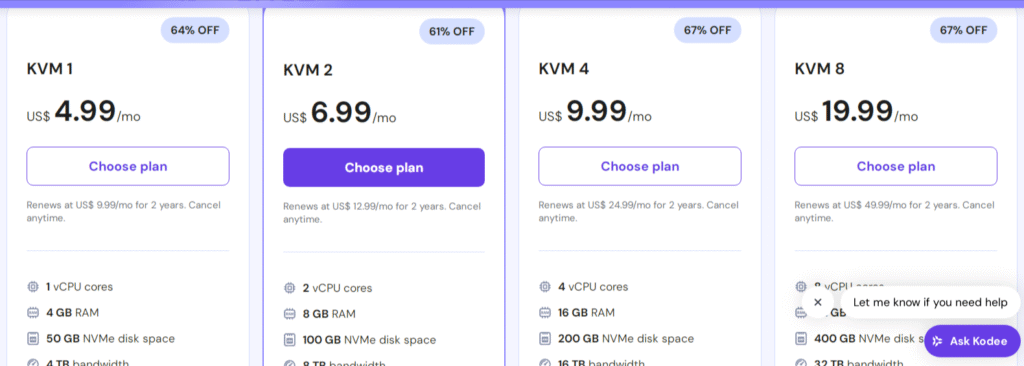The height and width of the screenshot is (366, 1024).
Task: Choose the KVM 2 plan
Action: [384, 167]
